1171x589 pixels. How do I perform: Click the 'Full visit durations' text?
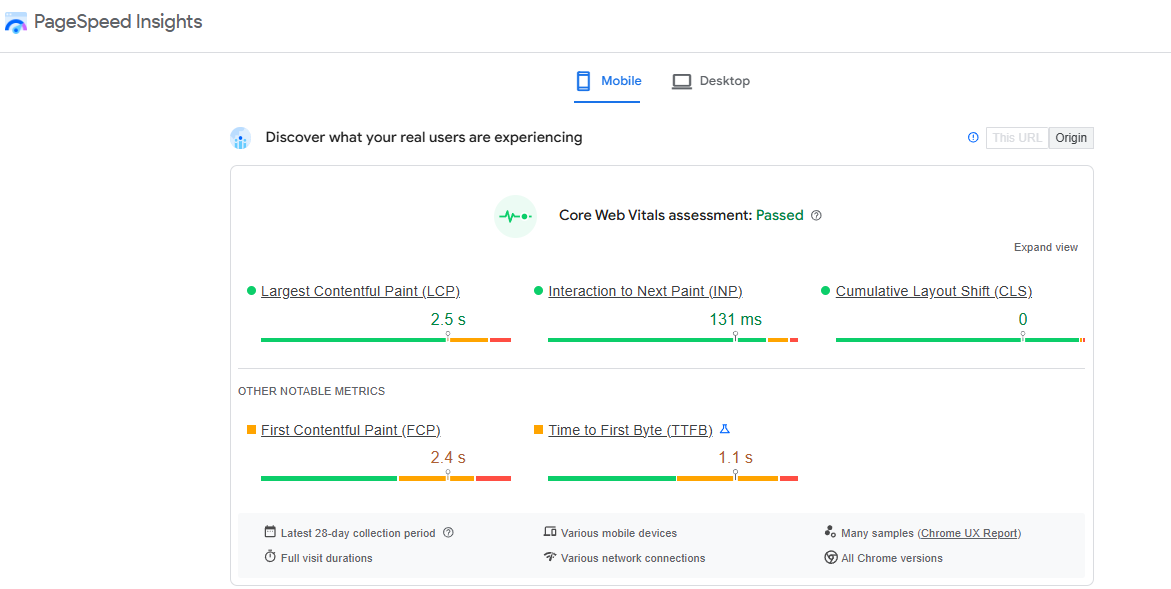point(326,558)
